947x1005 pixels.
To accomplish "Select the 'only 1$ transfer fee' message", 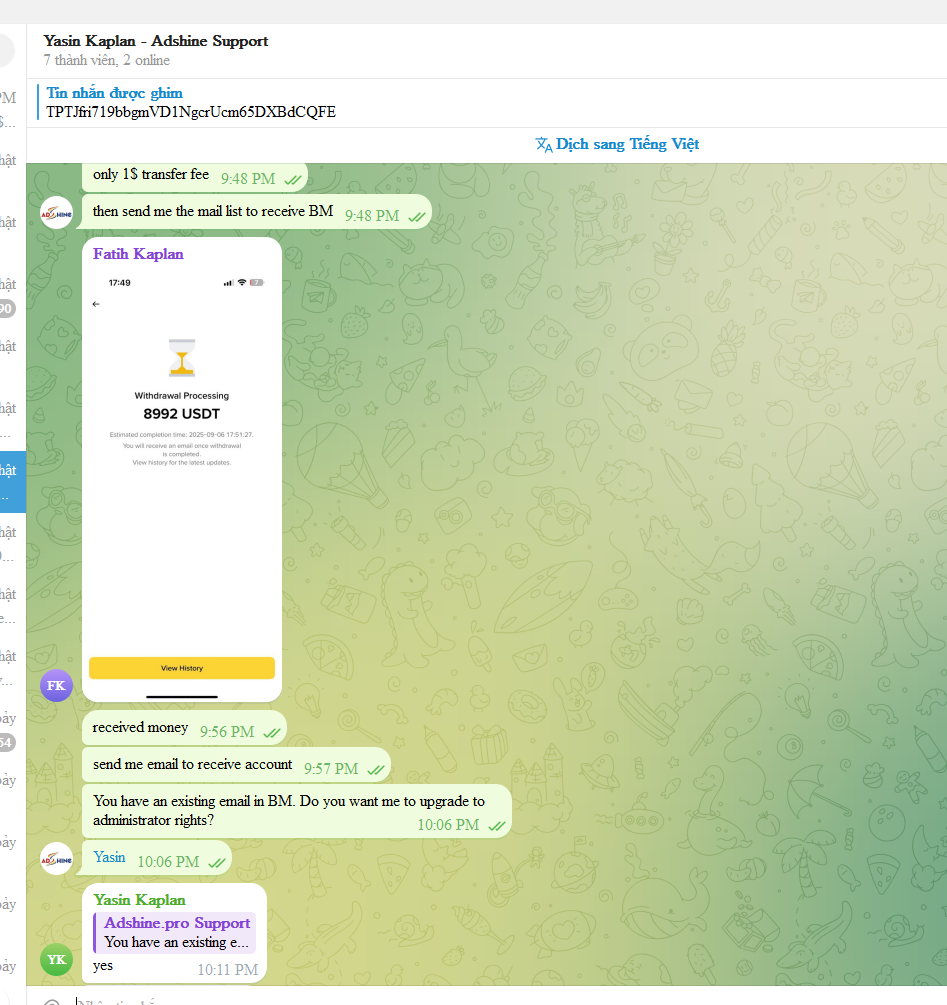I will point(195,176).
